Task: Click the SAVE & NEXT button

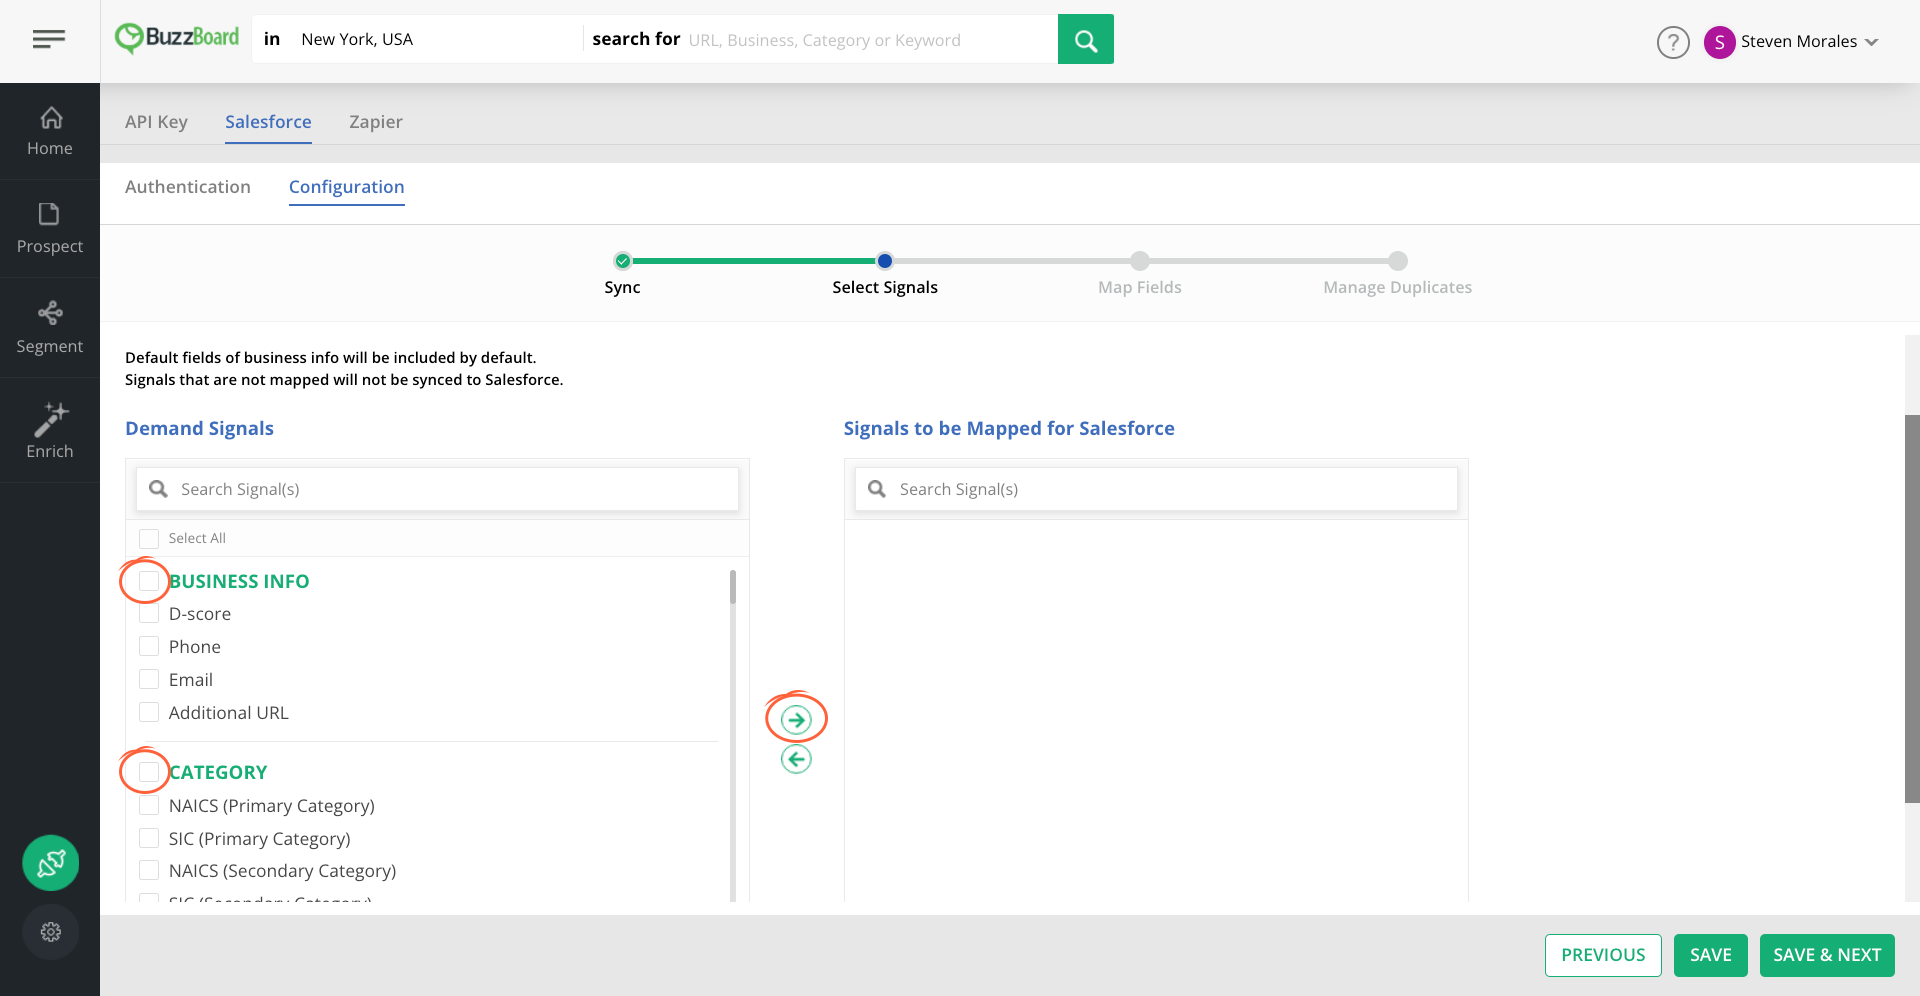Action: [1827, 955]
